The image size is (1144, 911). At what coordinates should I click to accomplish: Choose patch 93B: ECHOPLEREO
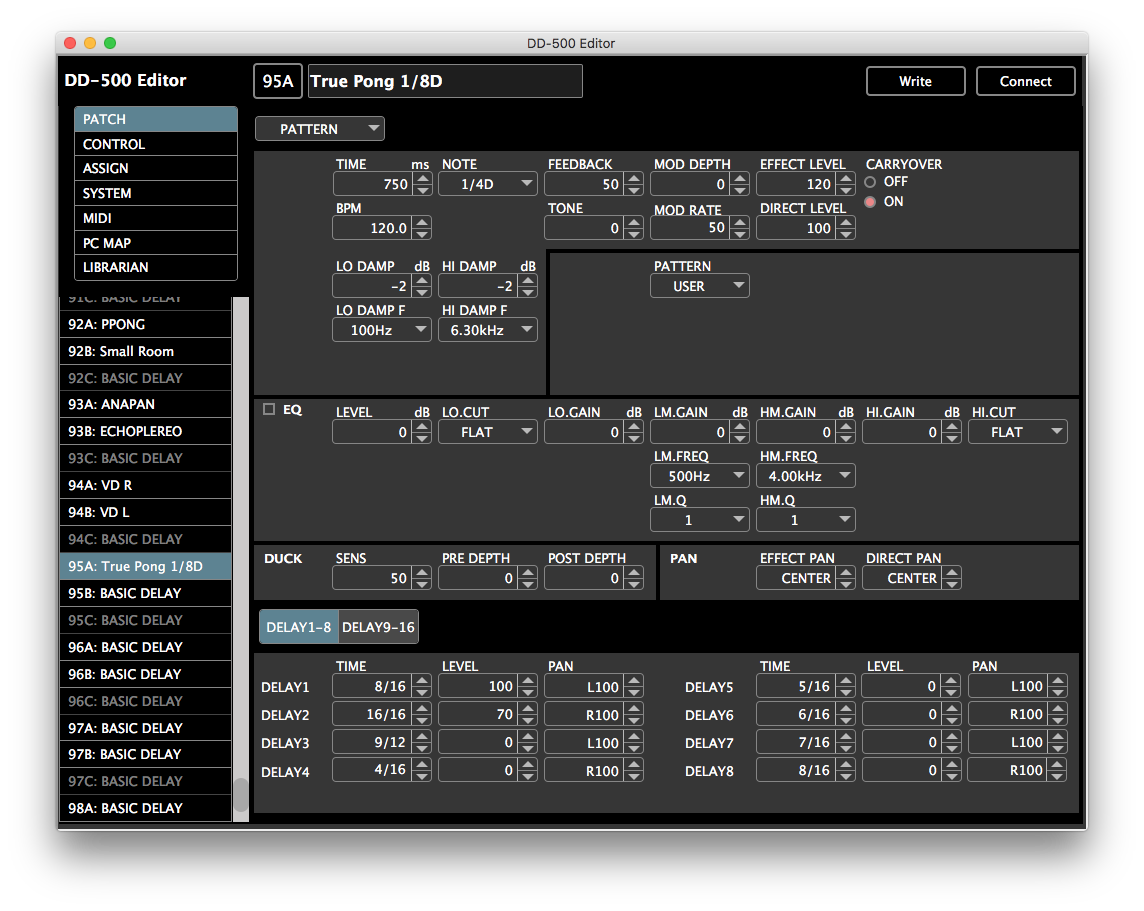[145, 431]
